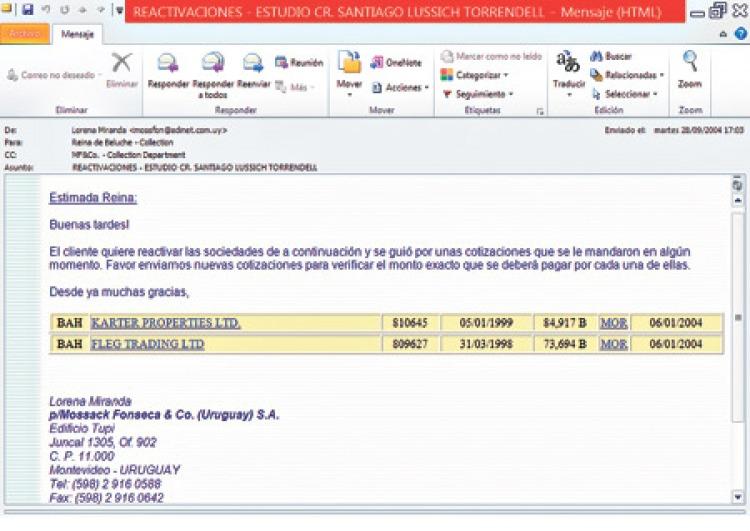This screenshot has width=750, height=531.
Task: Delete the message with Eliminar
Action: pyautogui.click(x=122, y=69)
